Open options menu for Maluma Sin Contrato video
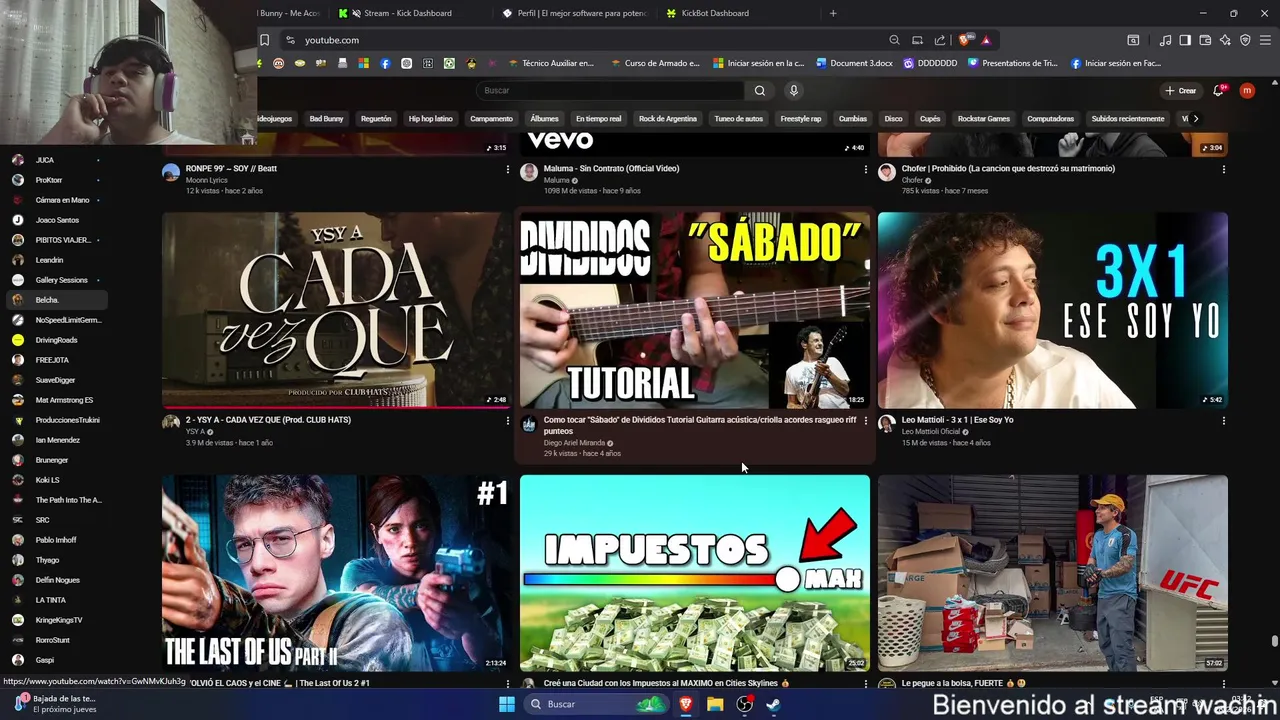This screenshot has height=720, width=1280. tap(865, 169)
